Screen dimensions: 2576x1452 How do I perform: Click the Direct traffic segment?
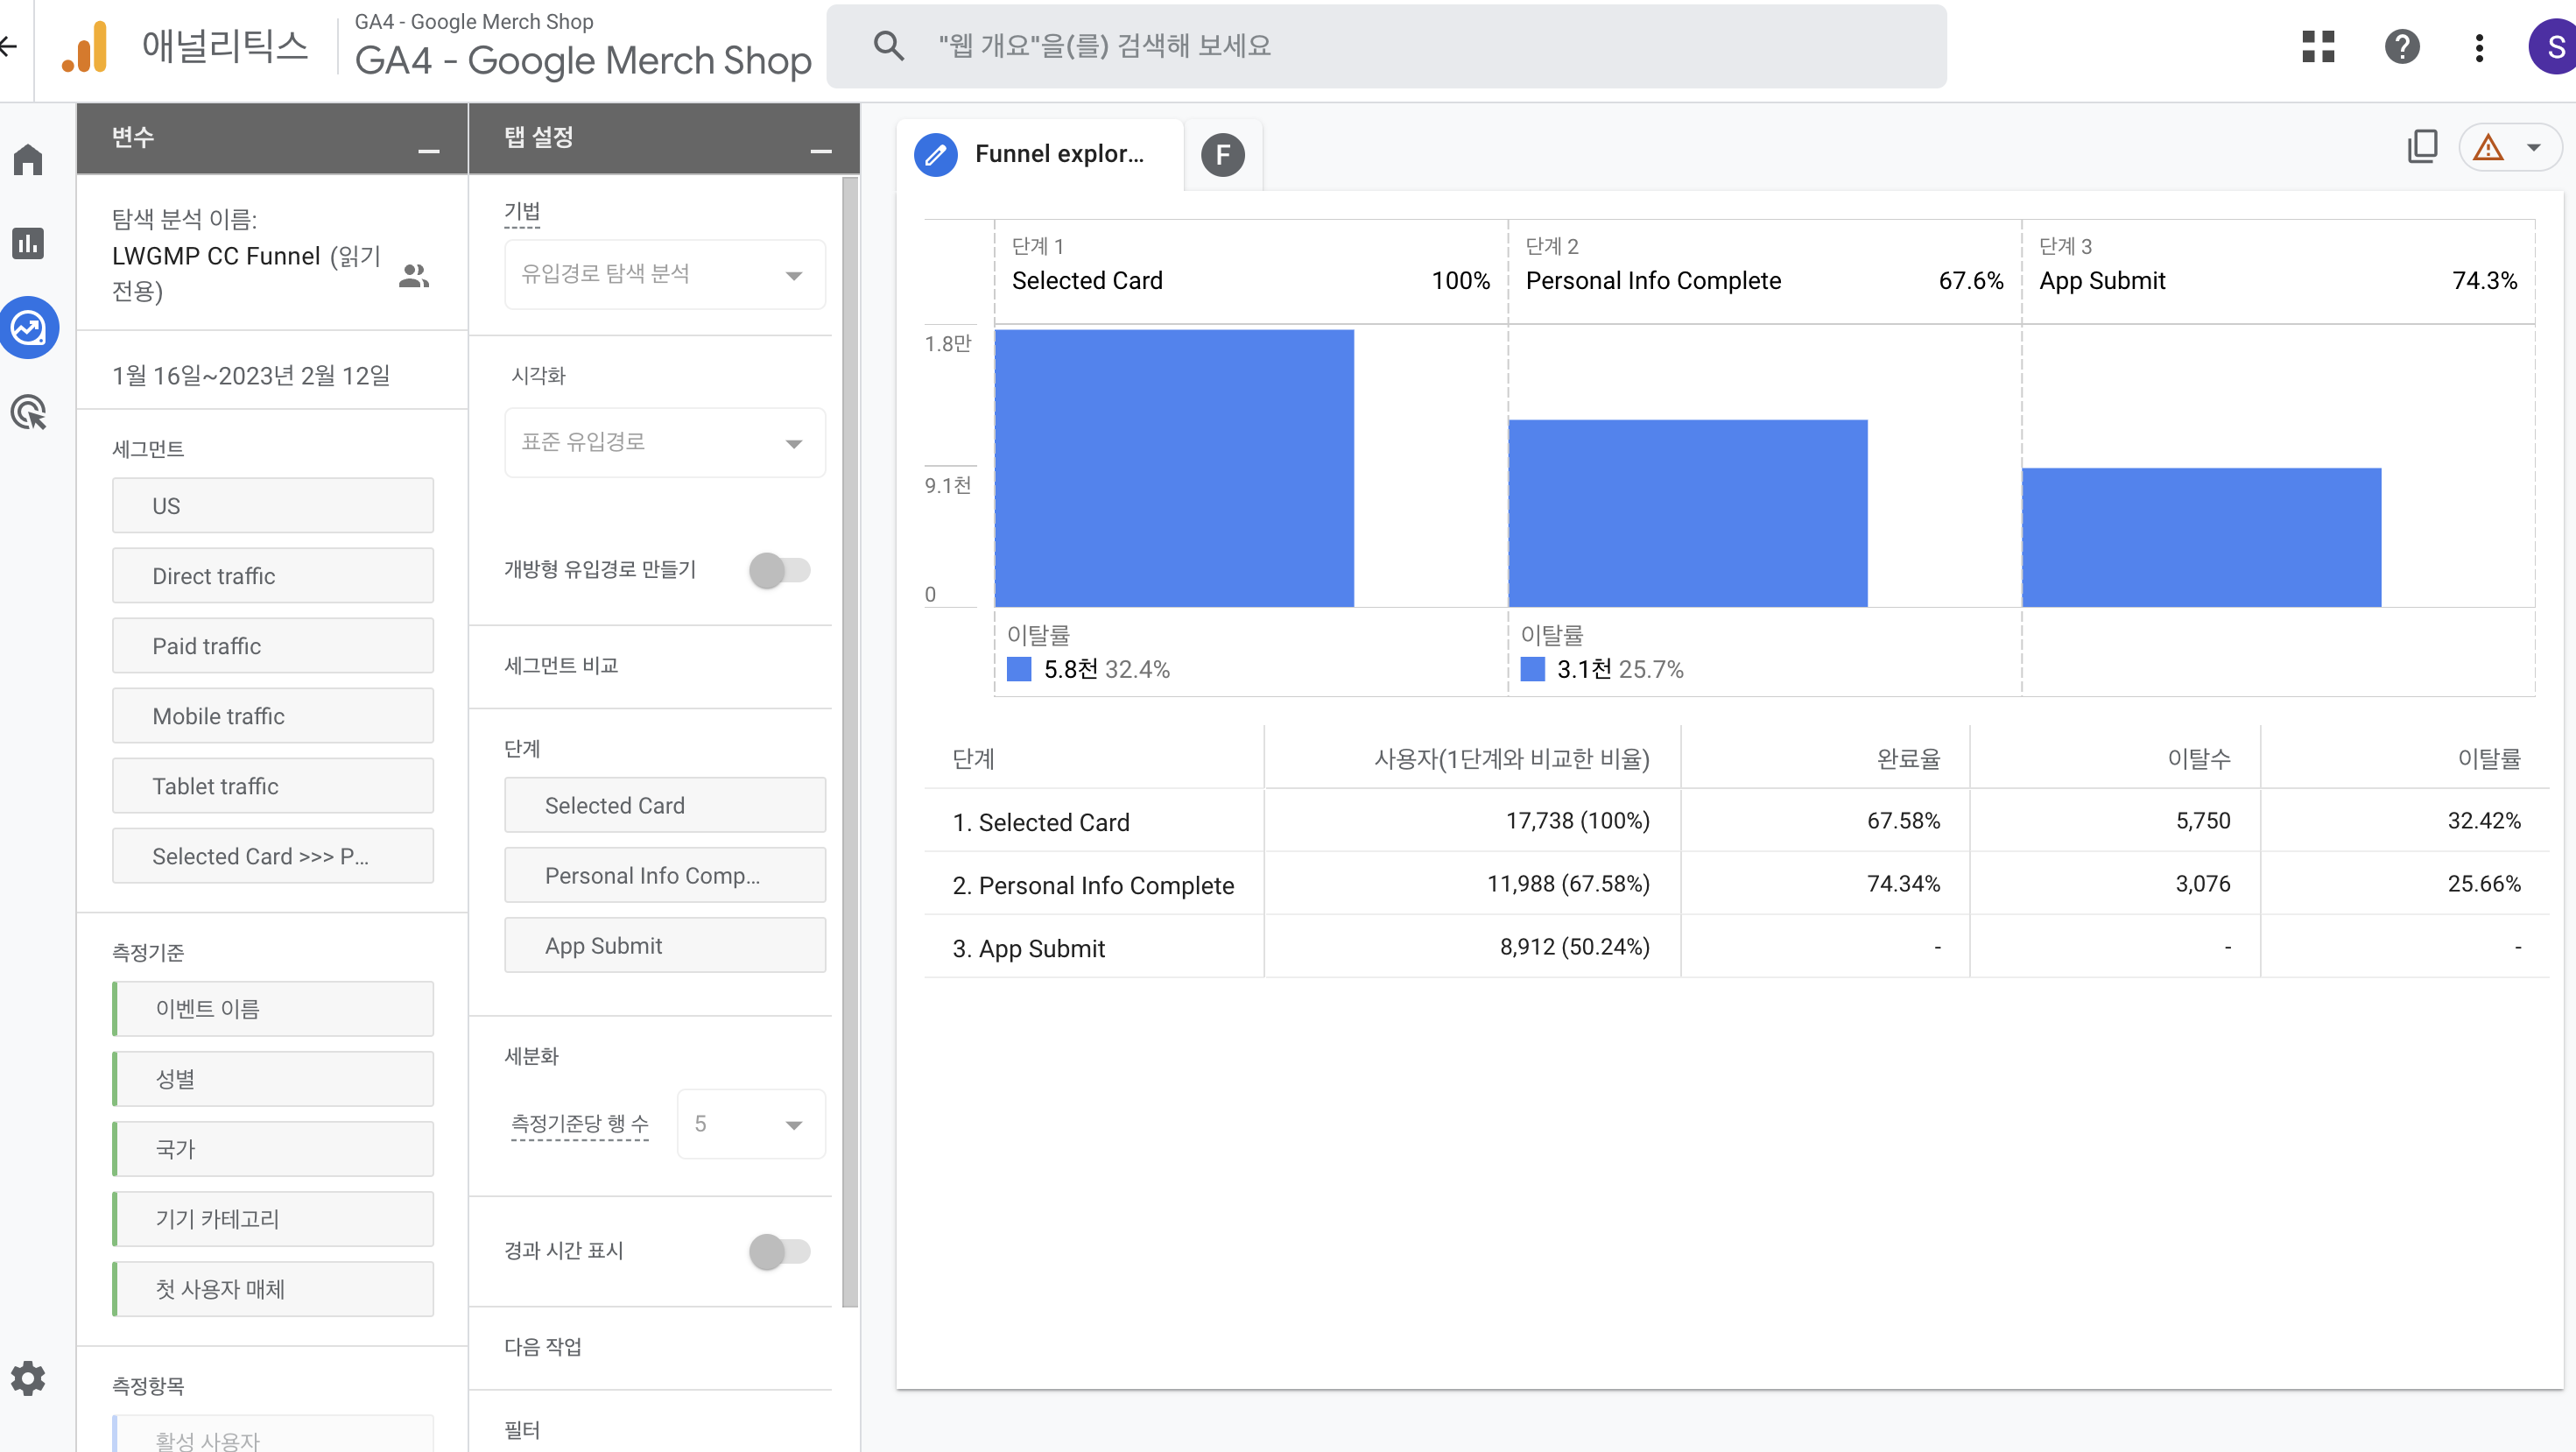coord(272,576)
